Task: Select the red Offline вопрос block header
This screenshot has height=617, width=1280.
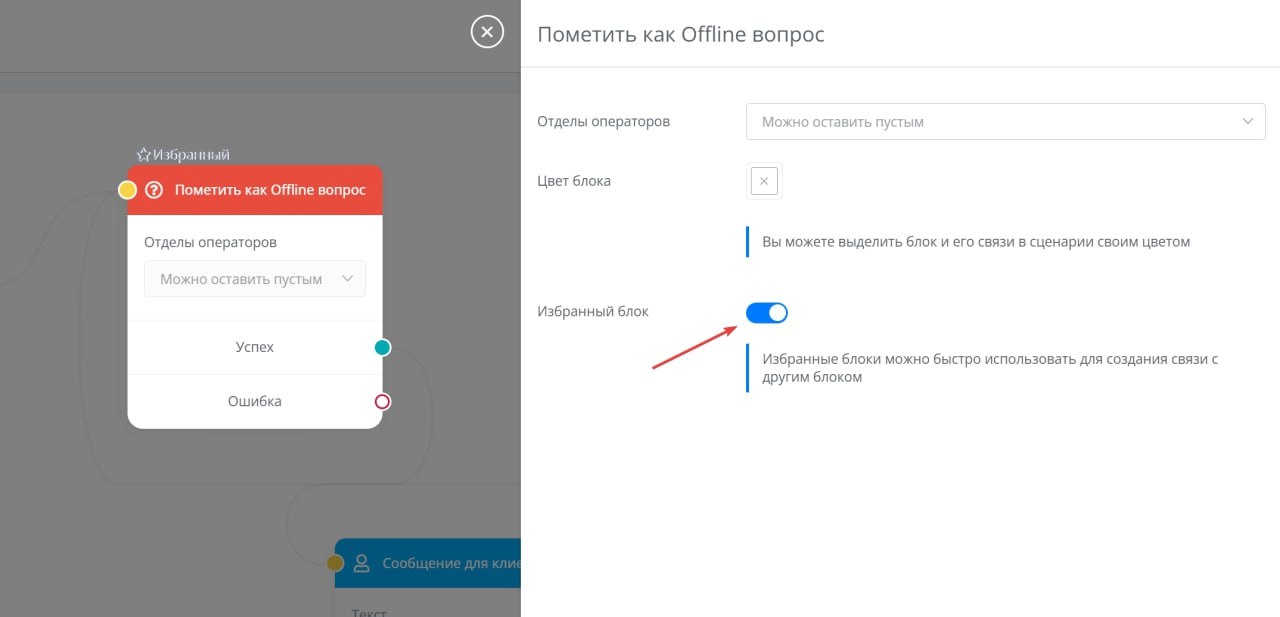Action: click(270, 190)
